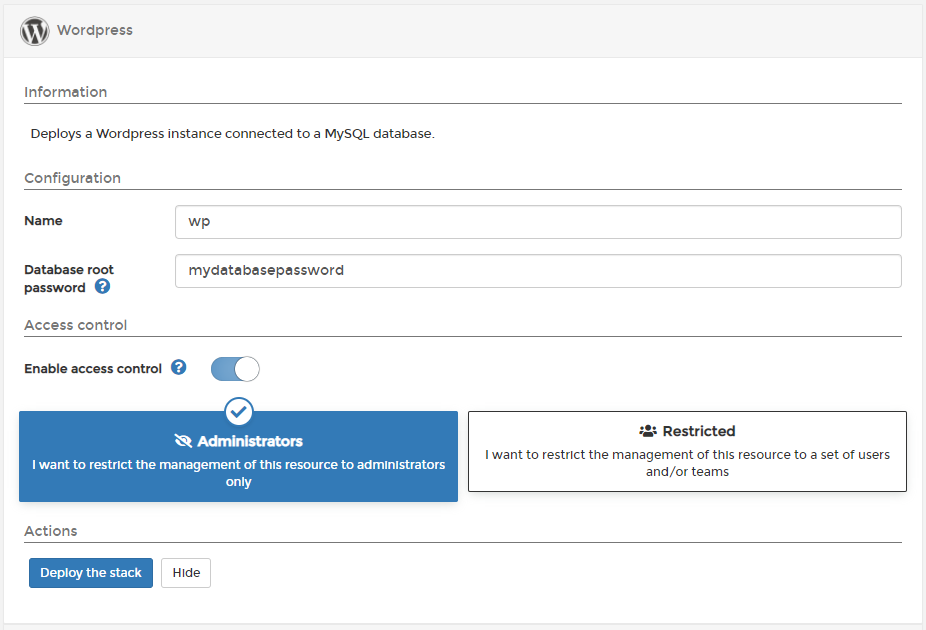This screenshot has height=630, width=926.
Task: Click the Configuration section heading
Action: [73, 178]
